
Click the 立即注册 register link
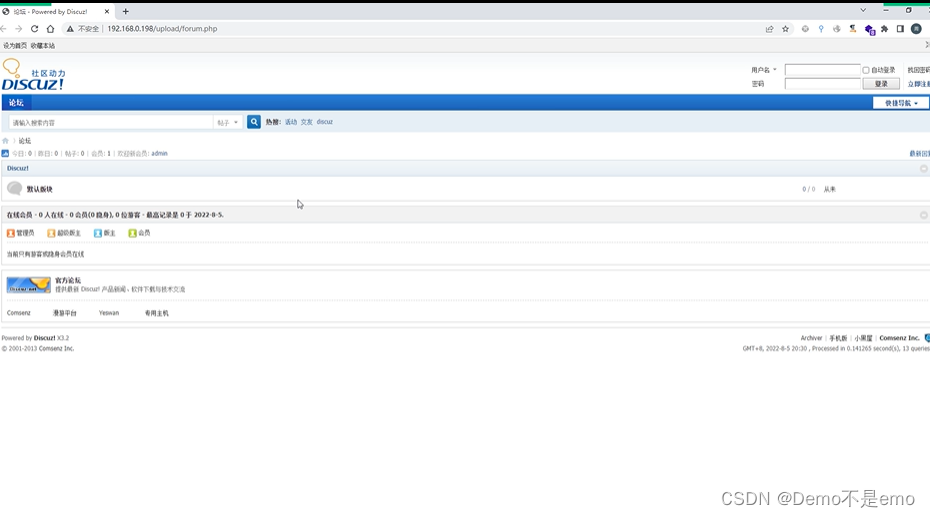pyautogui.click(x=919, y=84)
